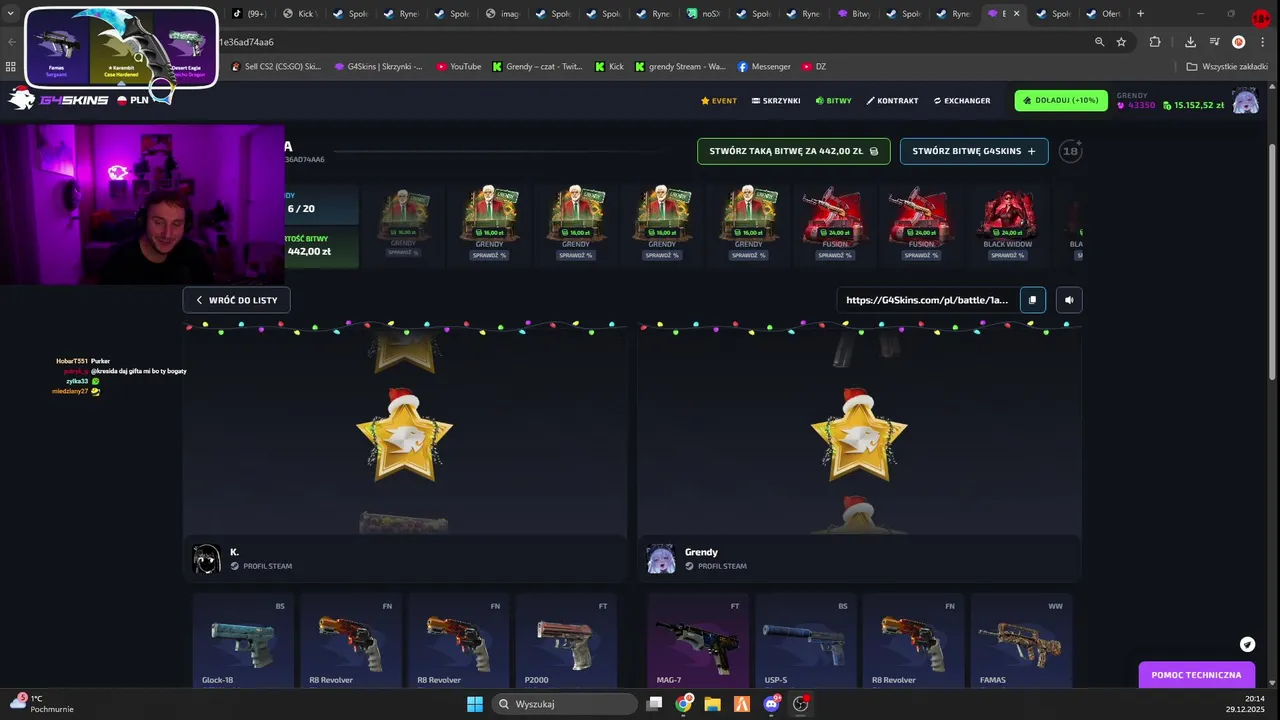Viewport: 1280px width, 720px height.
Task: Select the Glock-18 skin card
Action: tap(243, 640)
